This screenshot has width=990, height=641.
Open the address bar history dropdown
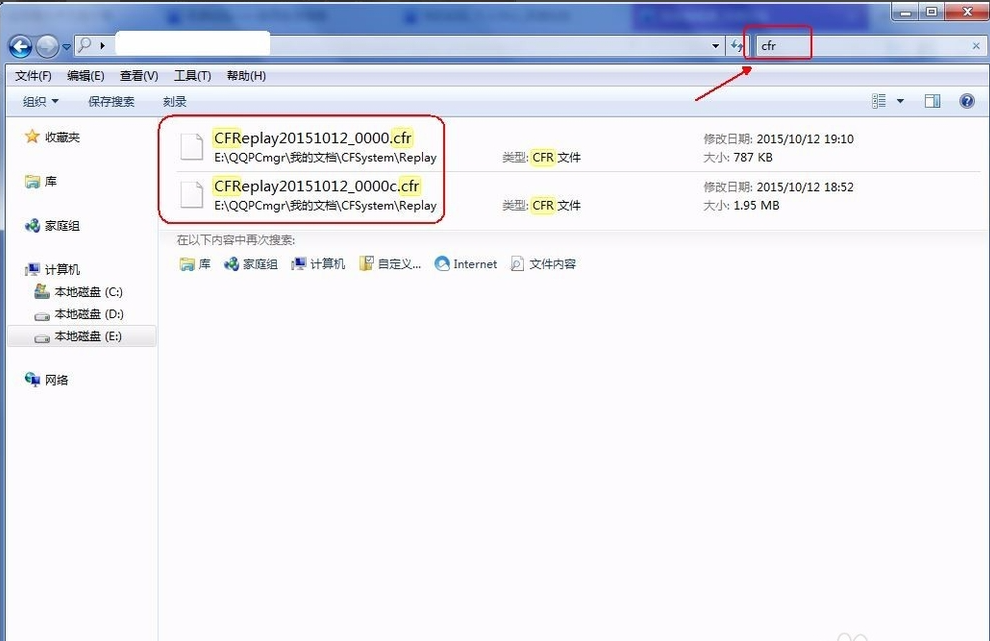tap(716, 46)
